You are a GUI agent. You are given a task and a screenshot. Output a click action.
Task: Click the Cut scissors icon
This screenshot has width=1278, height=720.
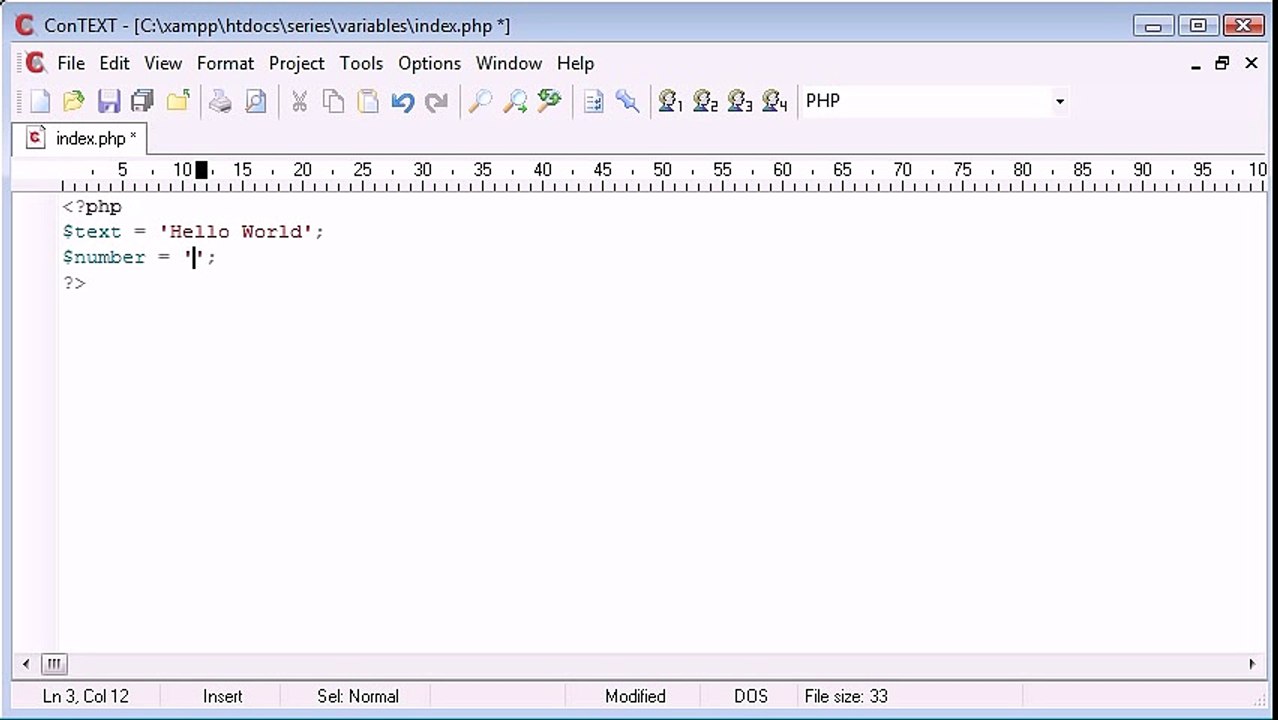299,101
